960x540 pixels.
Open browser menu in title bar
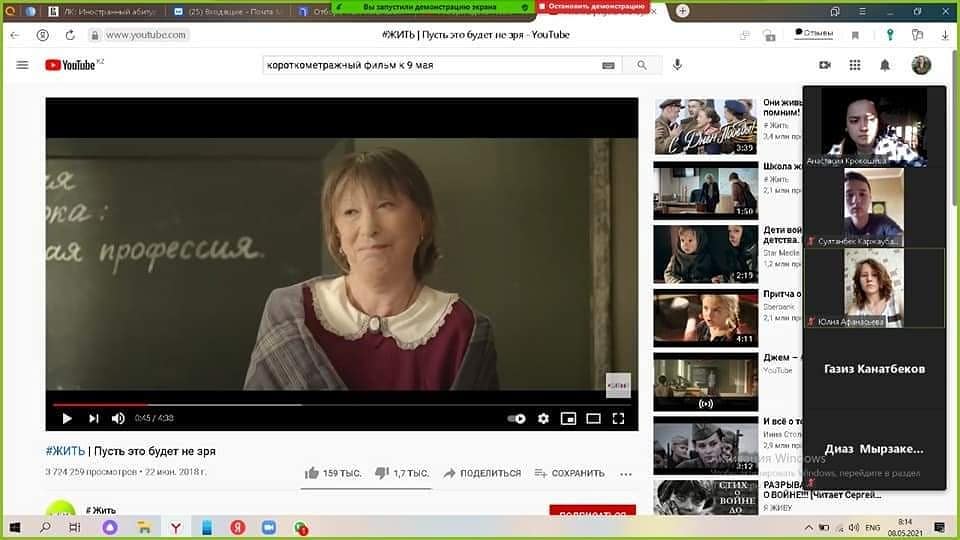[x=862, y=11]
